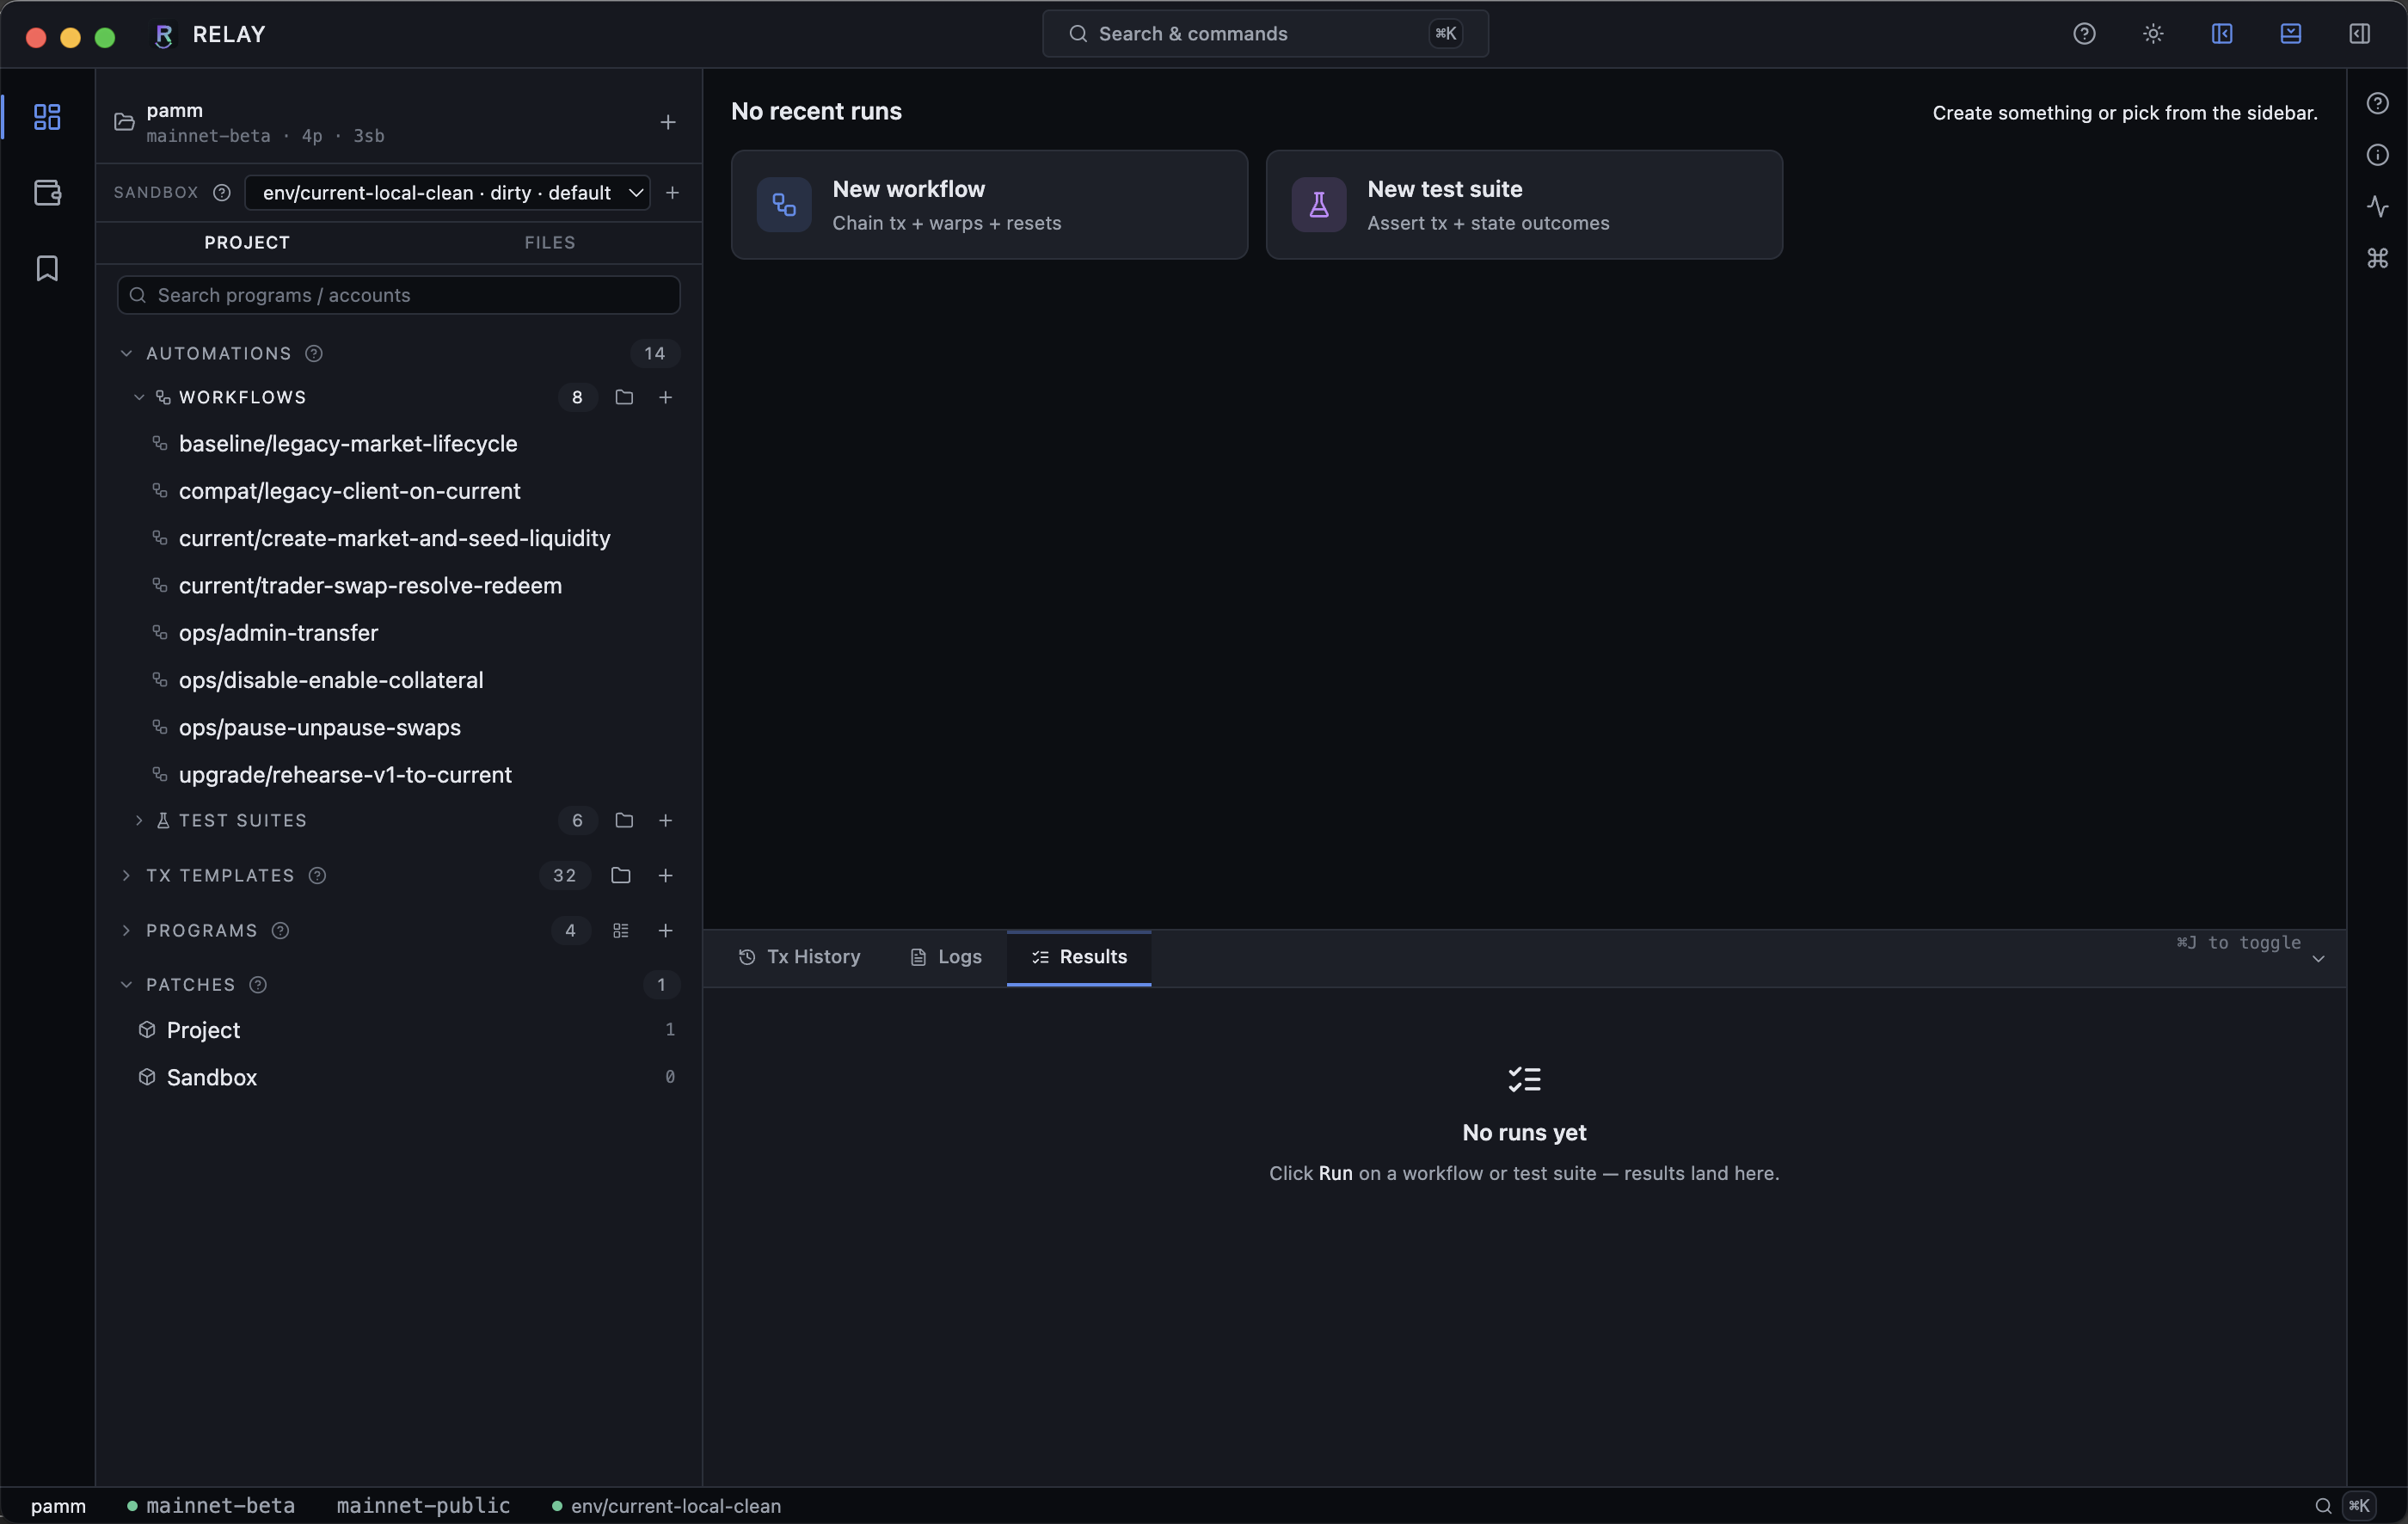Expand the PROGRAMS section
Viewport: 2408px width, 1524px height.
[126, 930]
